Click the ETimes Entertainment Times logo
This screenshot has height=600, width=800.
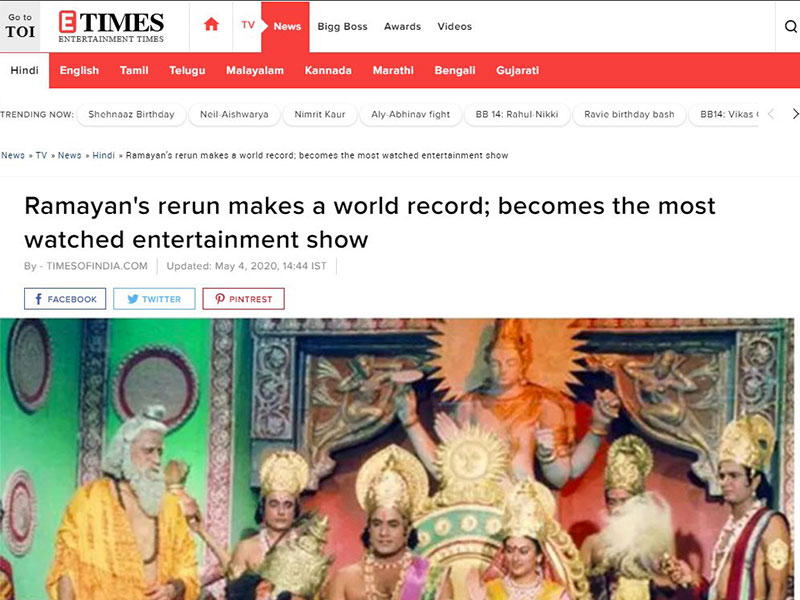tap(111, 27)
